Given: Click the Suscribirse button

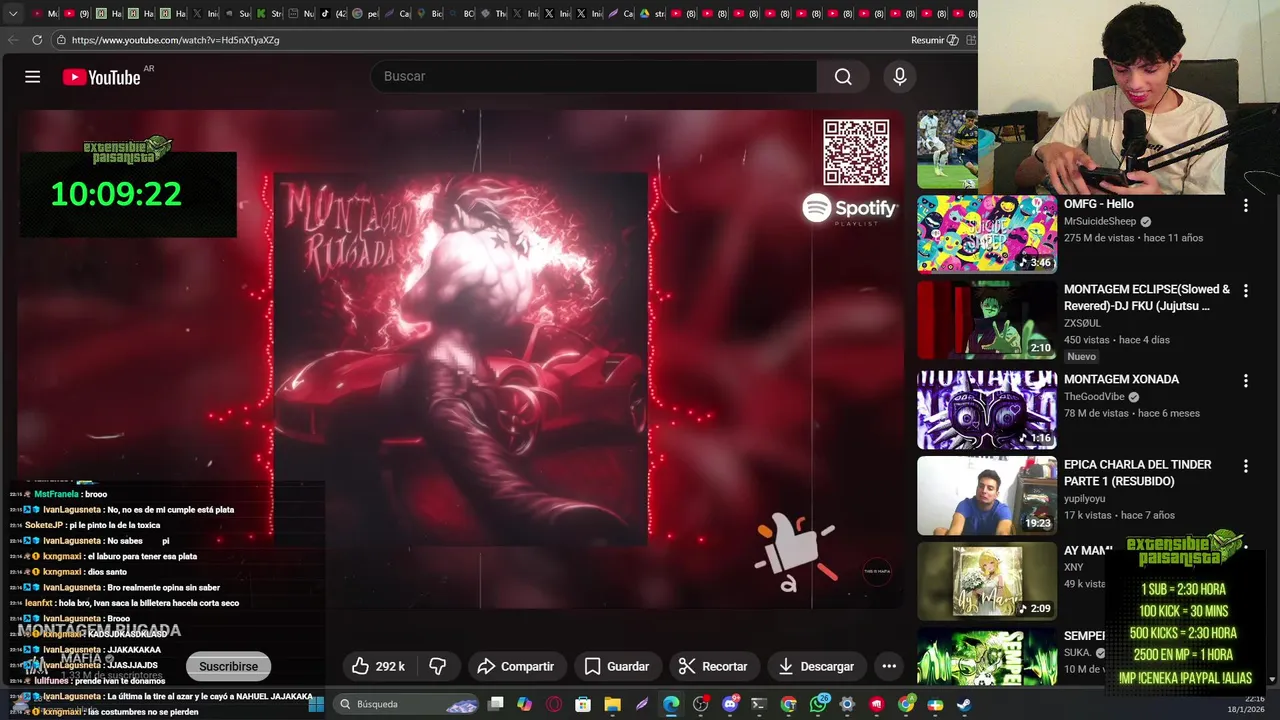Looking at the screenshot, I should coord(228,666).
